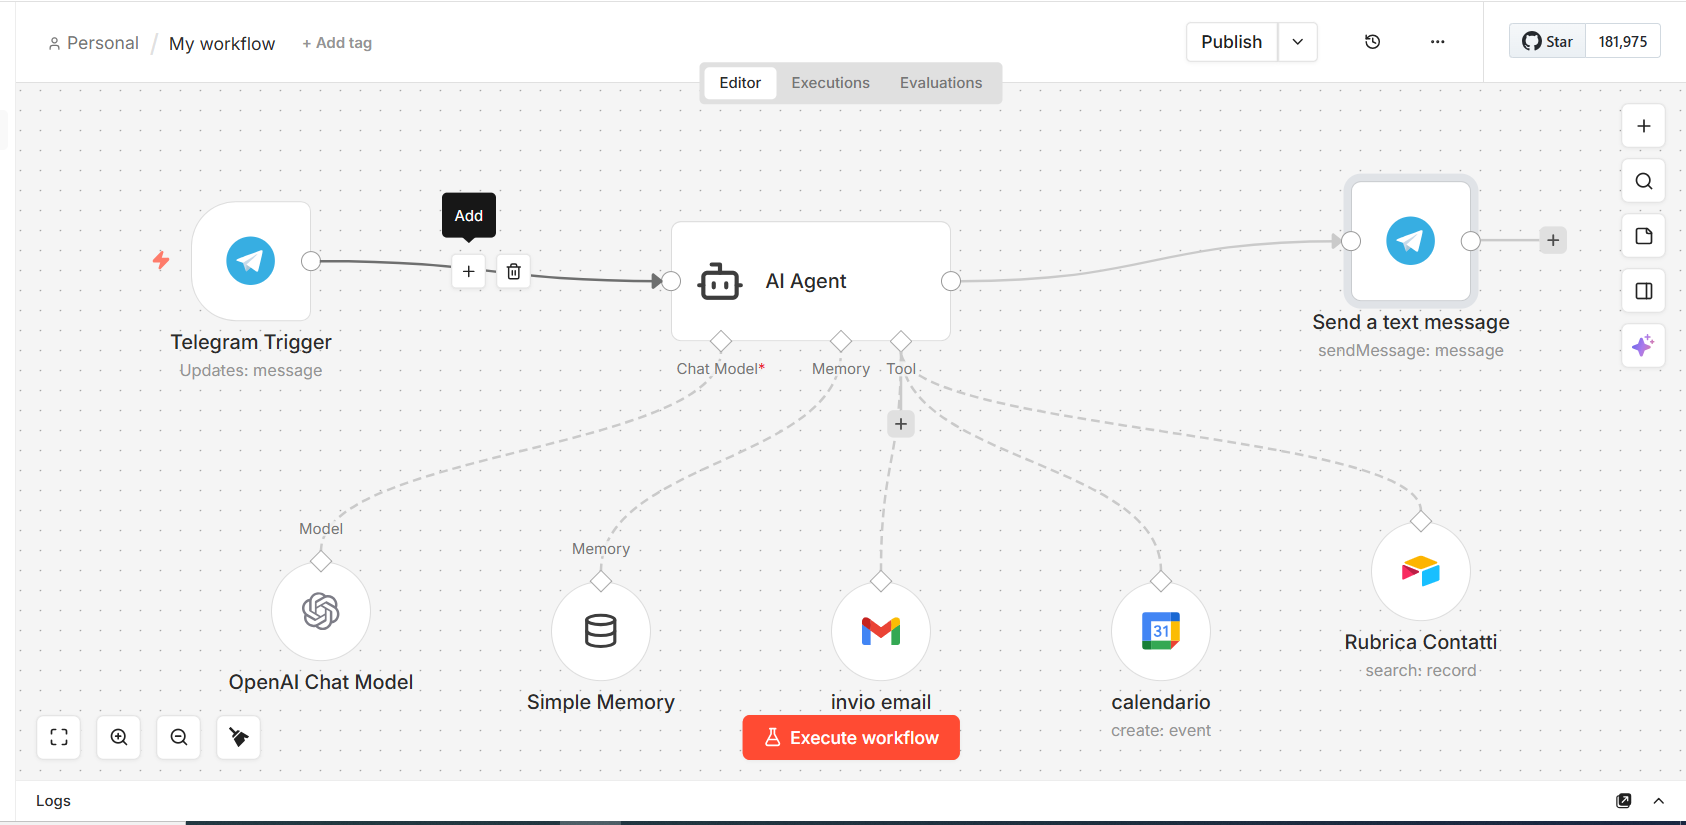Add a node after Send a text message

point(1553,240)
